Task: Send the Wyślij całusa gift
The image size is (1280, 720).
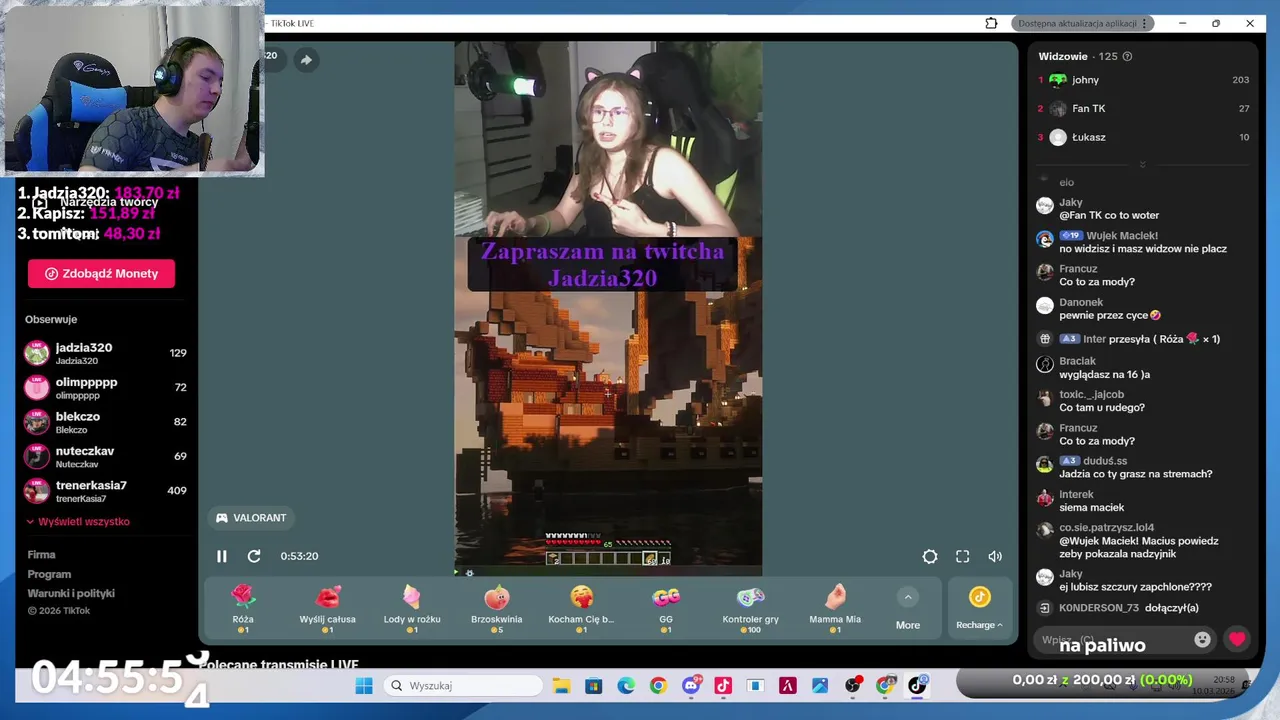Action: [x=327, y=608]
